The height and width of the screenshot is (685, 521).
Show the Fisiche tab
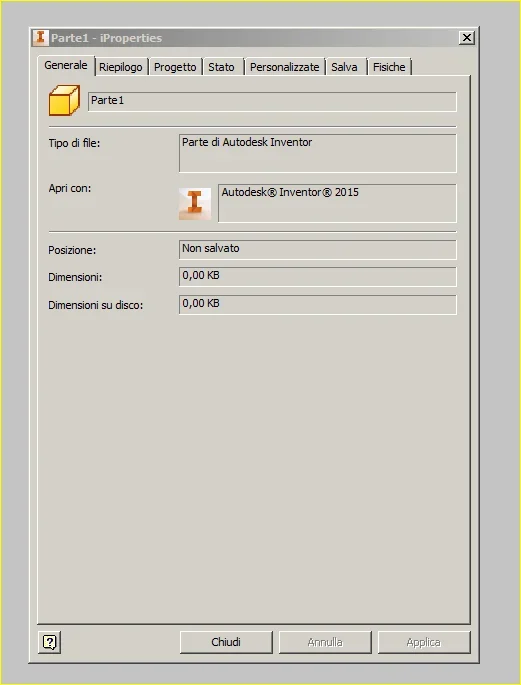click(389, 67)
